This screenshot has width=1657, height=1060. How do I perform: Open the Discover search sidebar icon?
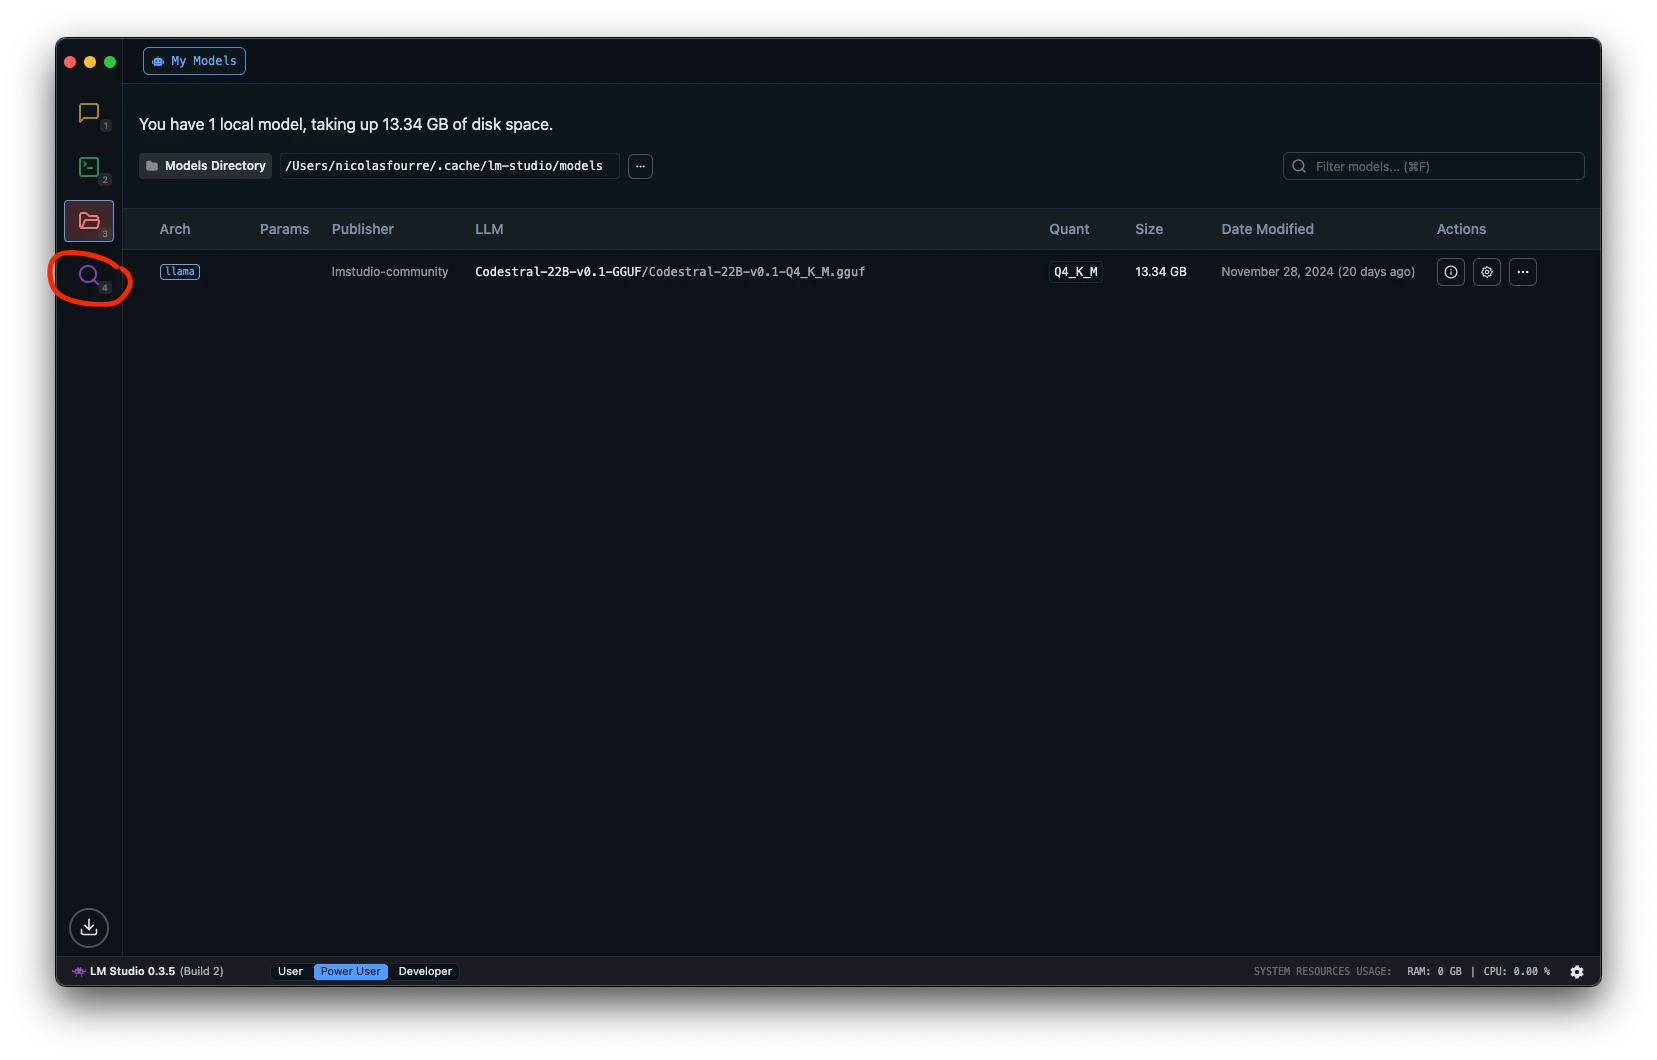[x=89, y=275]
